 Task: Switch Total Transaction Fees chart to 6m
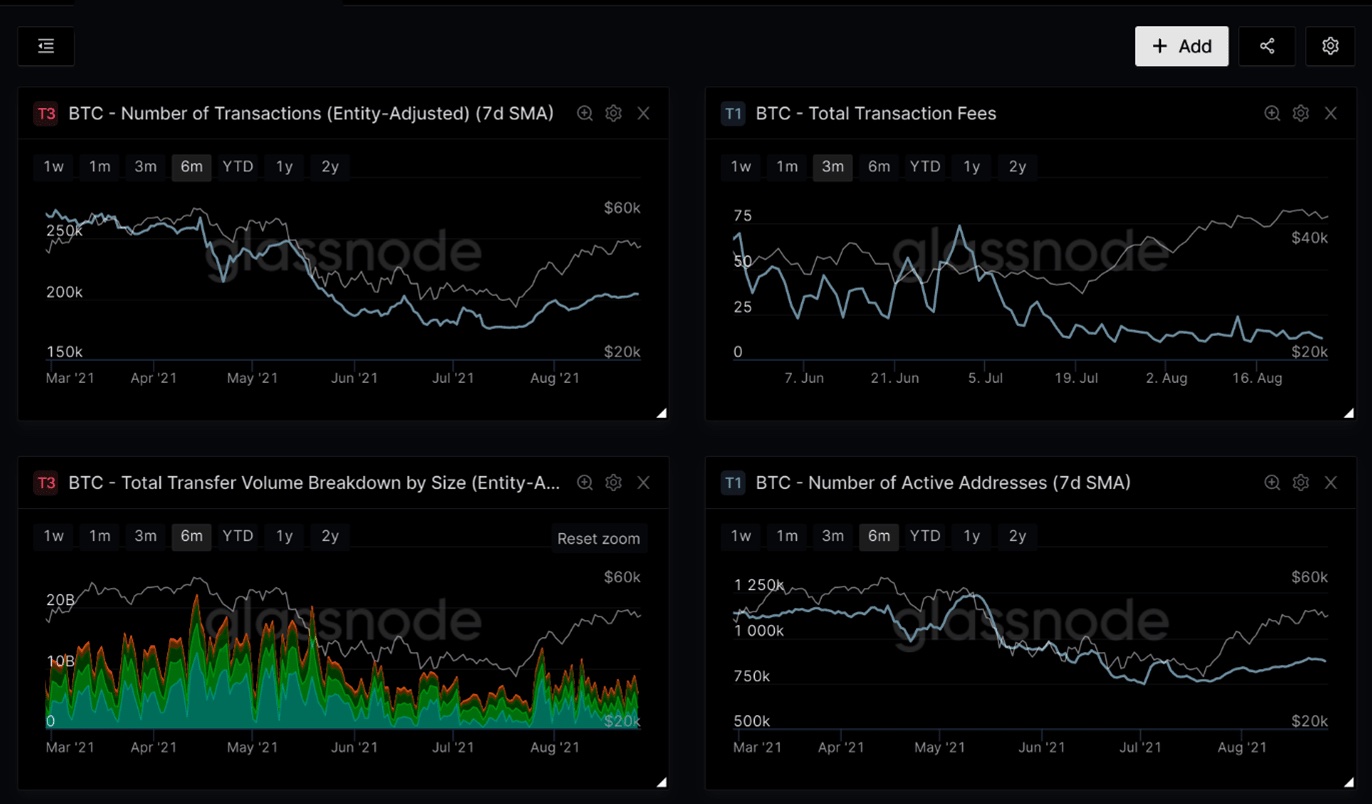tap(879, 167)
